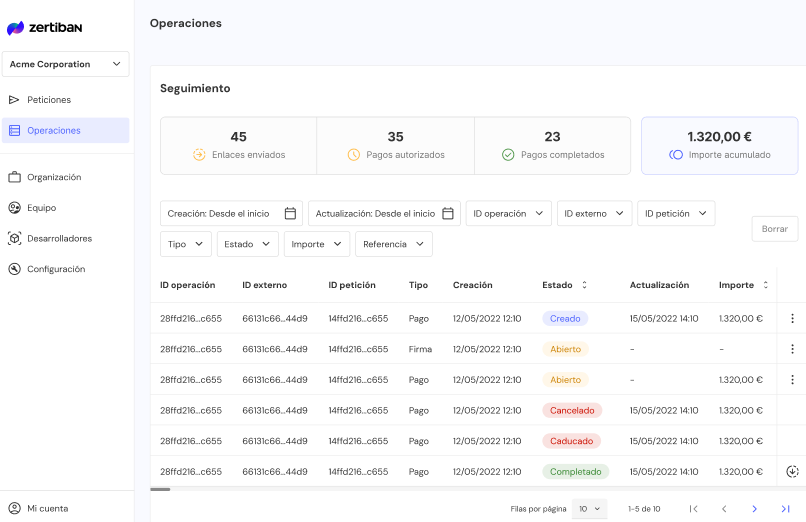Click the download icon on the Completado row
The width and height of the screenshot is (806, 522).
point(792,472)
